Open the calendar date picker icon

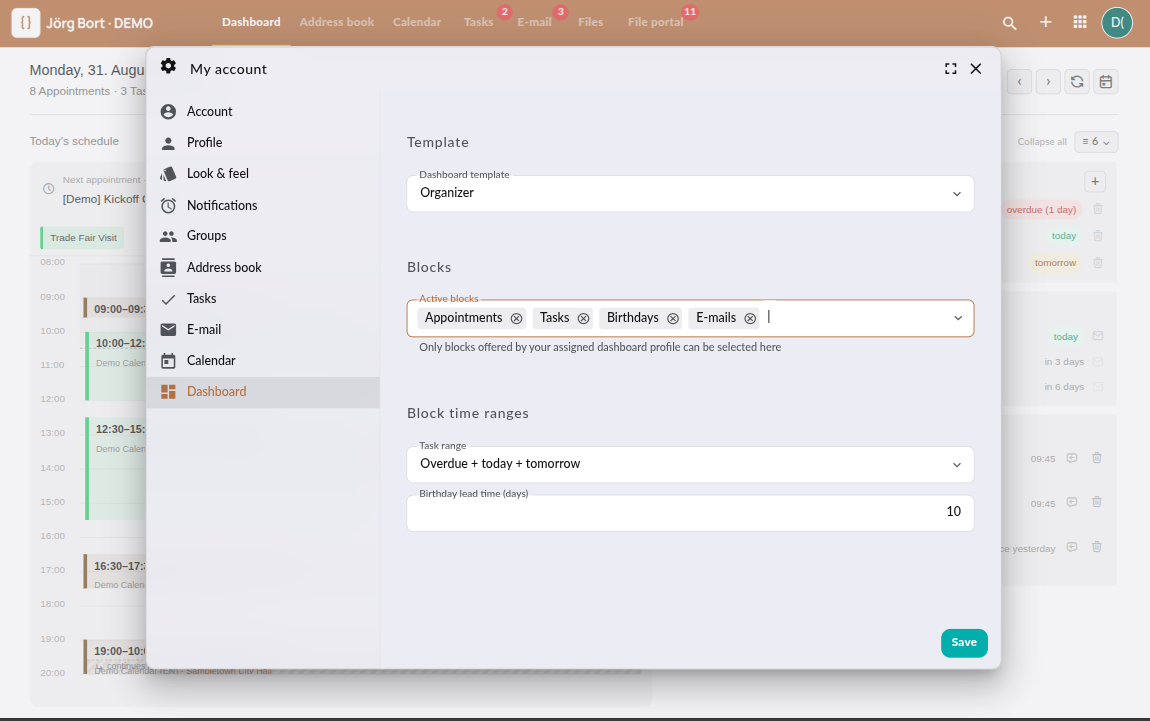point(1105,81)
